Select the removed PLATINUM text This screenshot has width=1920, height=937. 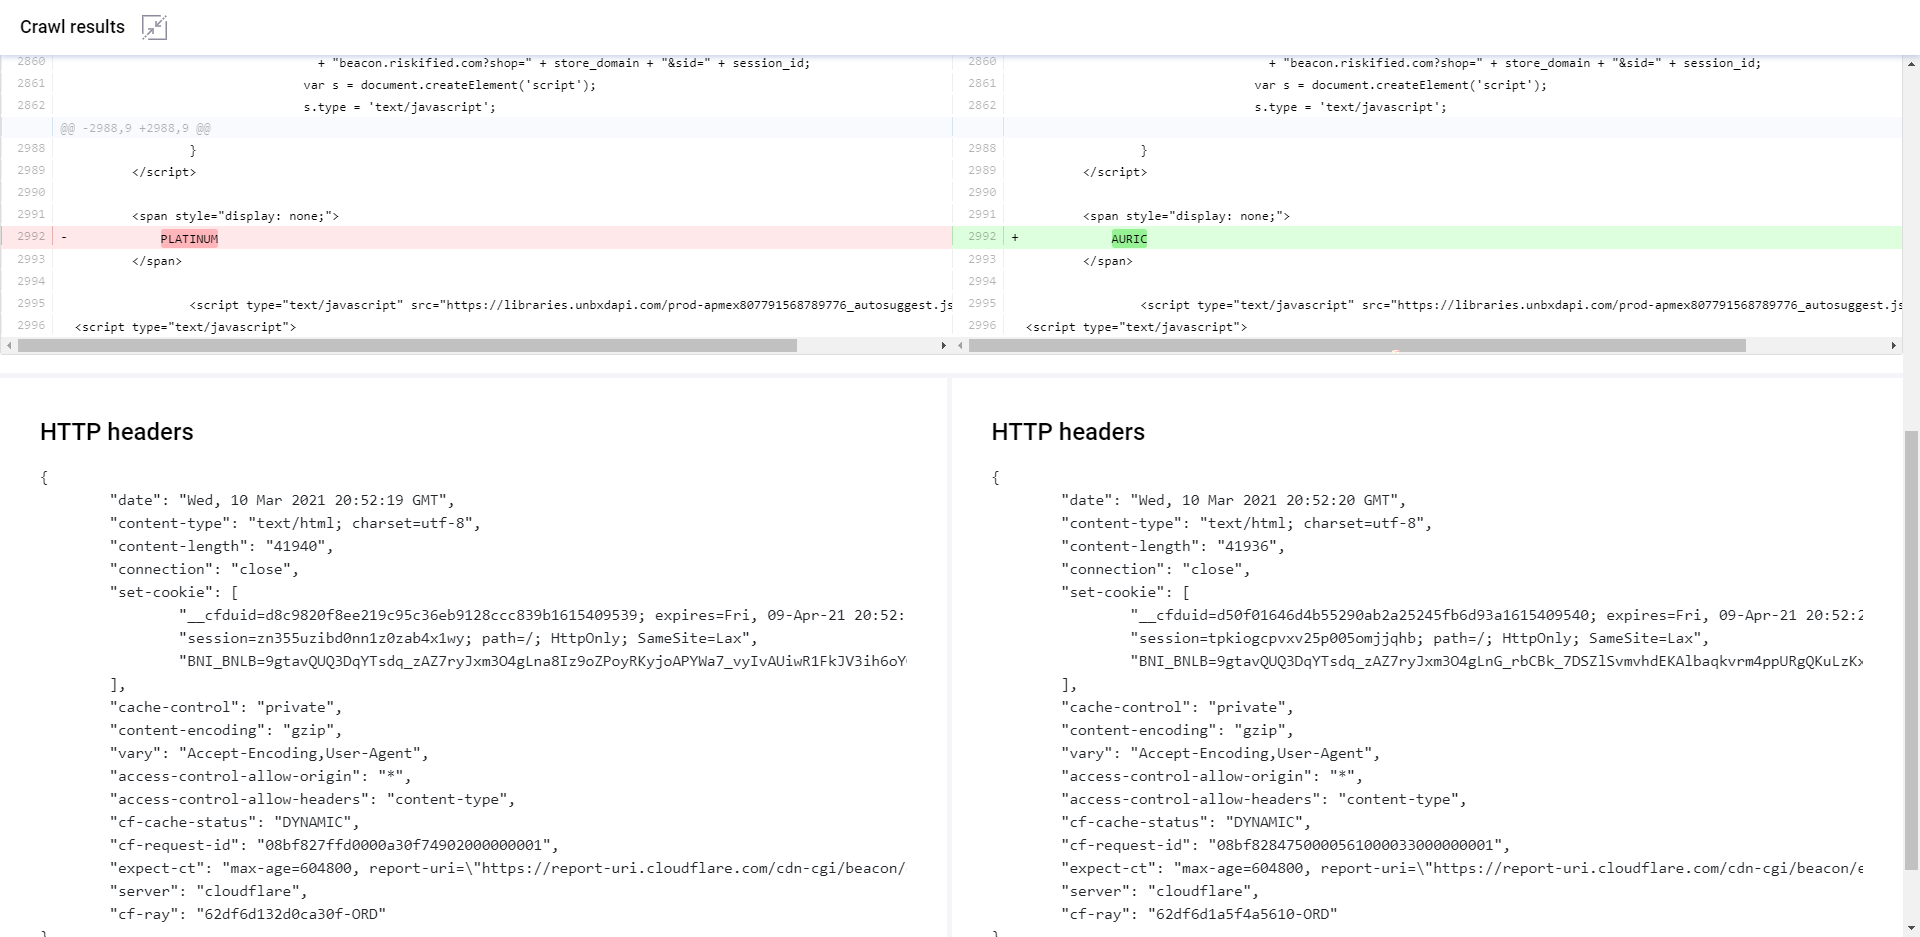(x=189, y=239)
